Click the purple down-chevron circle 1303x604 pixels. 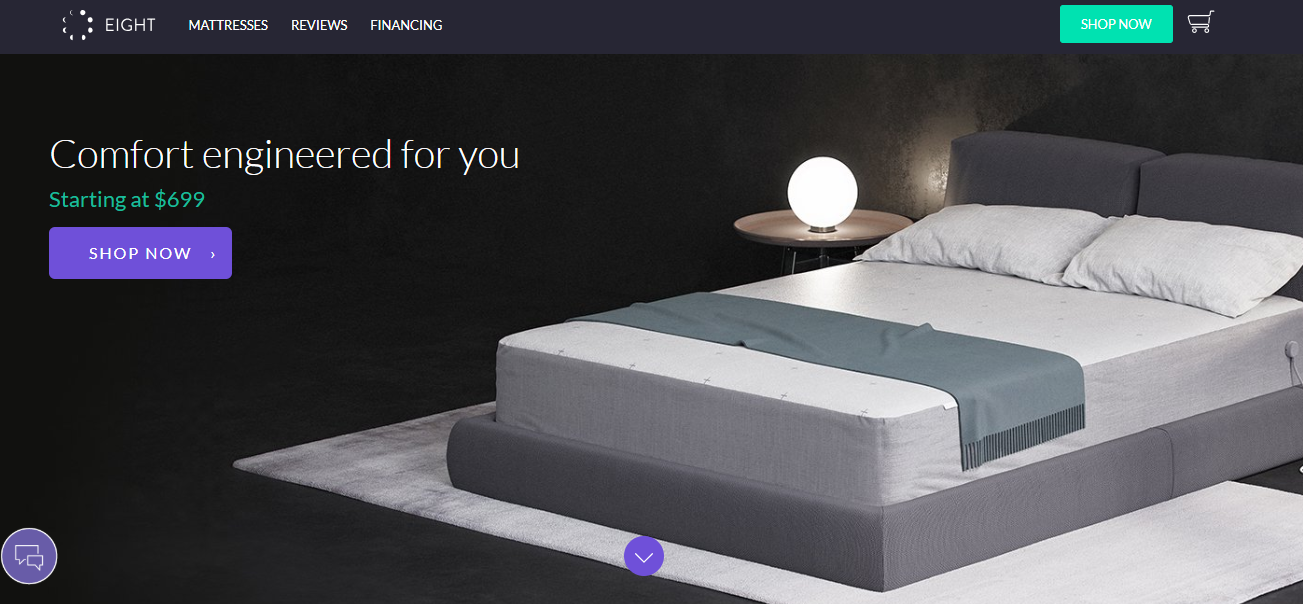[x=644, y=556]
